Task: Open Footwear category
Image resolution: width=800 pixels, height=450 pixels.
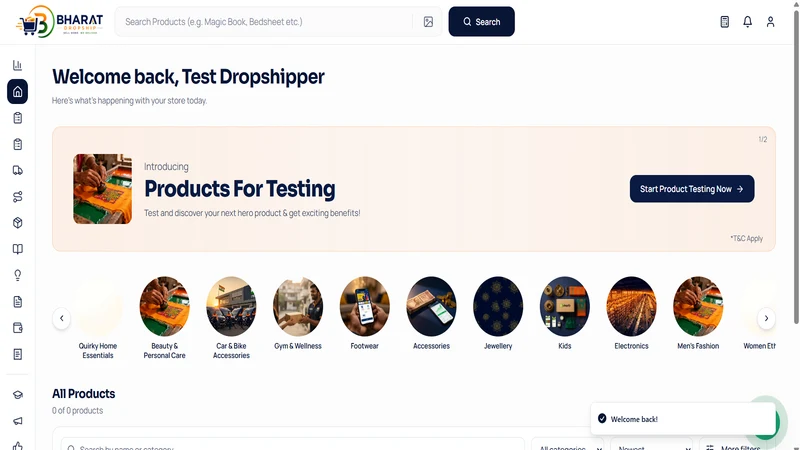Action: 364,314
